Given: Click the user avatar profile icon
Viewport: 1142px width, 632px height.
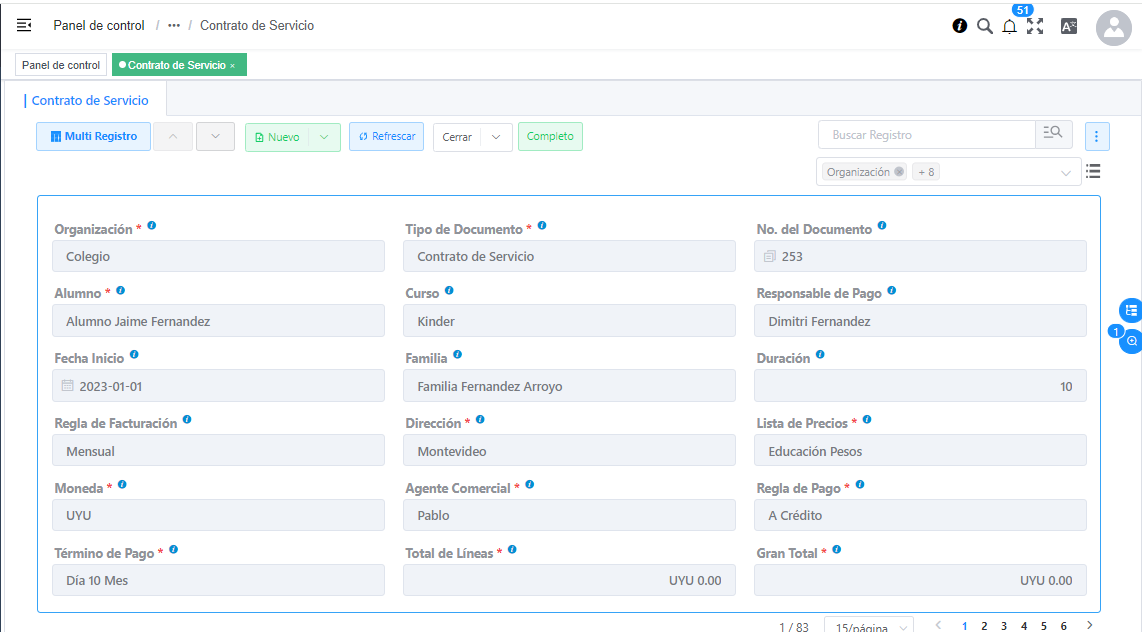Looking at the screenshot, I should tap(1113, 27).
